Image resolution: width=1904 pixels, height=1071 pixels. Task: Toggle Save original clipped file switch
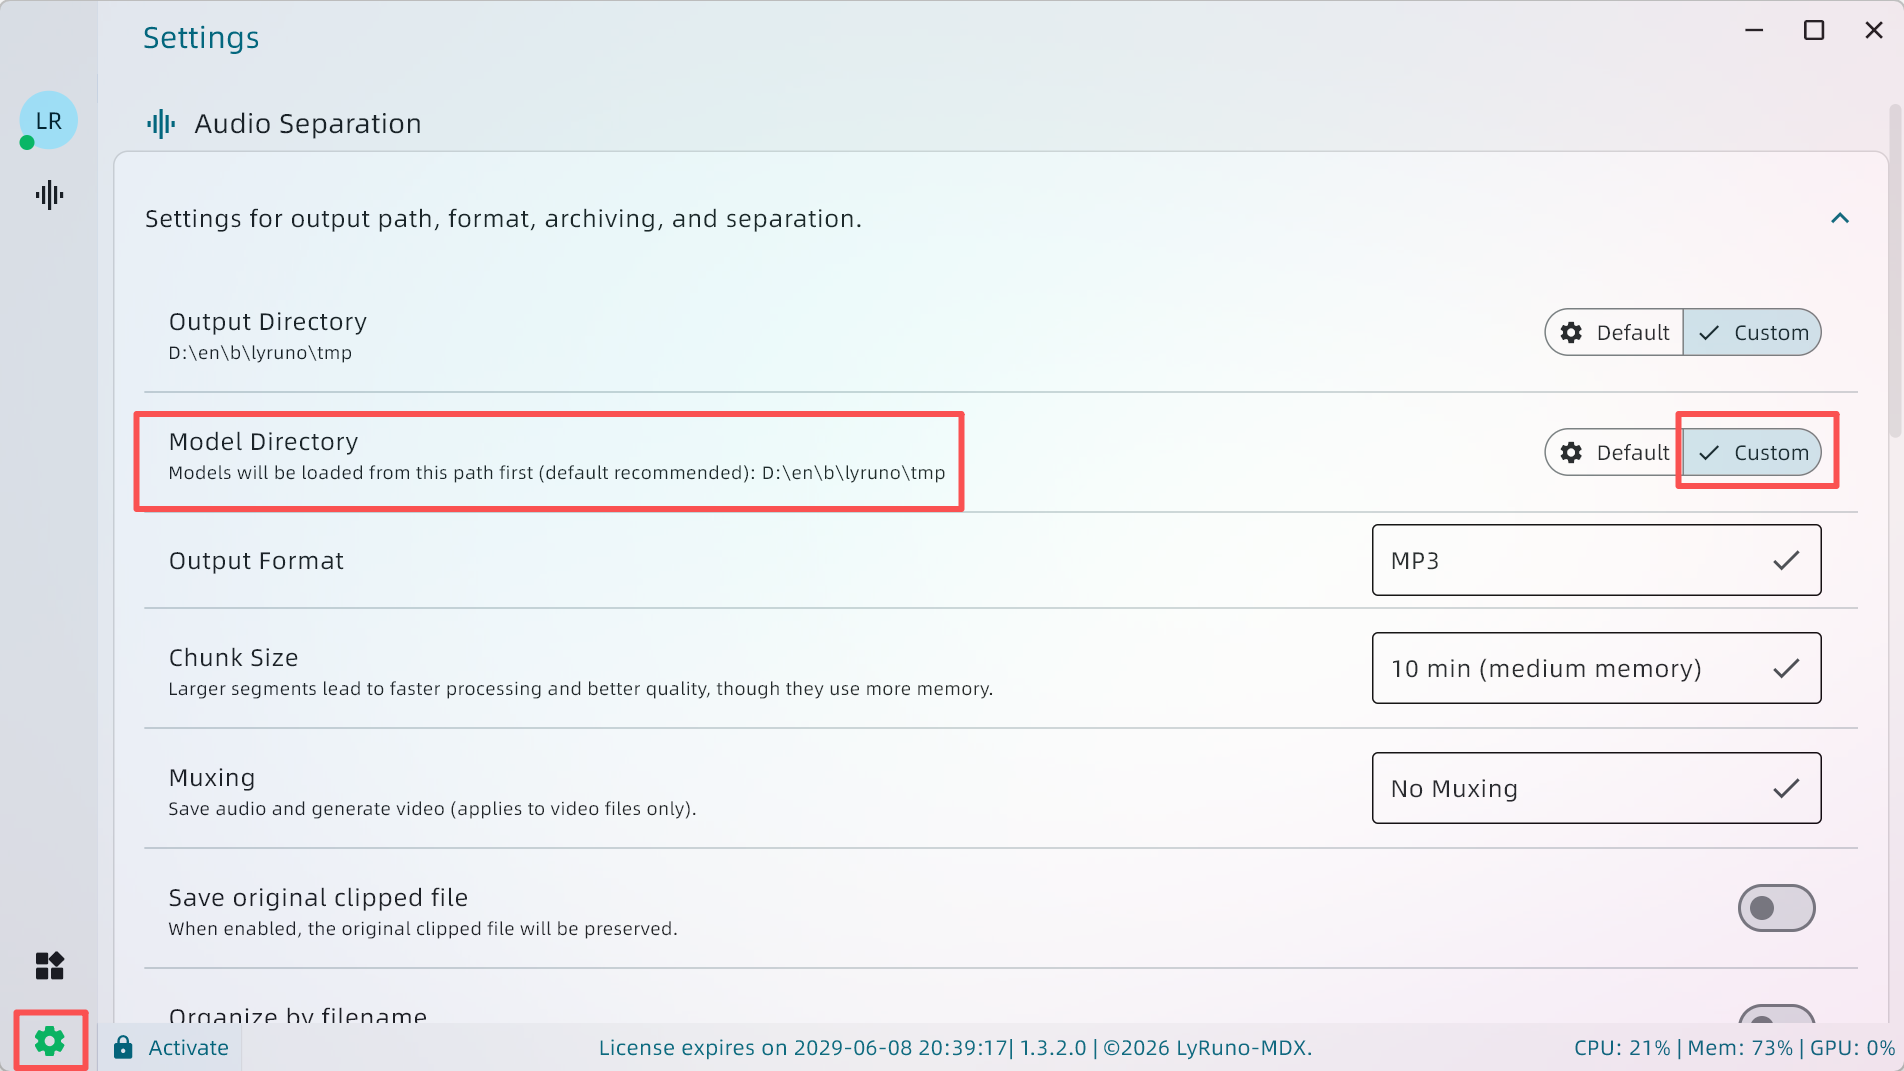click(x=1776, y=908)
